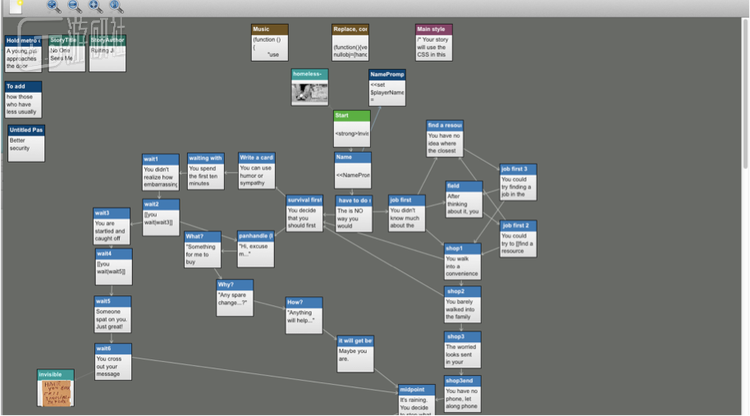The width and height of the screenshot is (750, 416).
Task: Select the green Start passage
Action: [x=352, y=129]
